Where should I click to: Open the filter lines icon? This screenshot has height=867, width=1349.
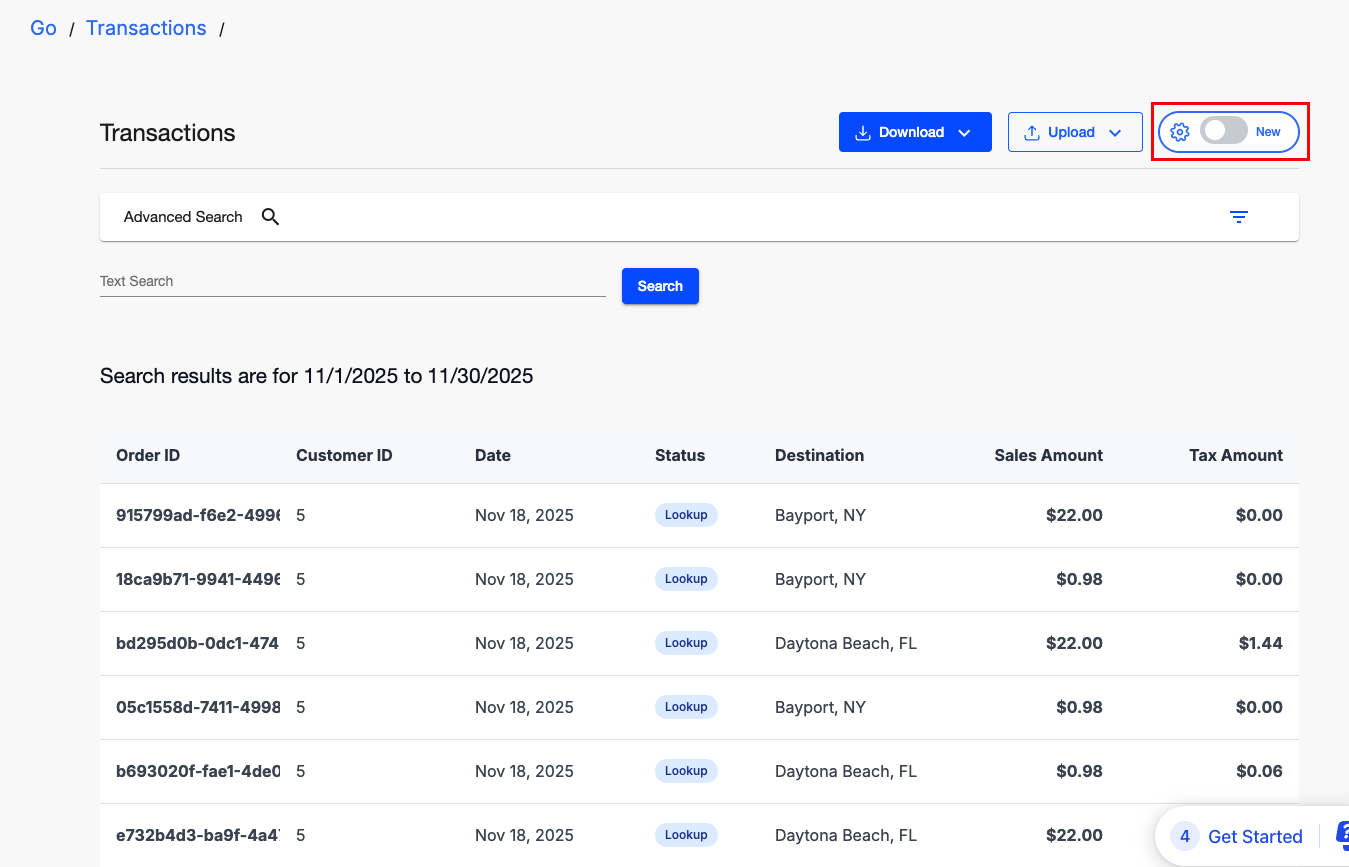pyautogui.click(x=1238, y=217)
